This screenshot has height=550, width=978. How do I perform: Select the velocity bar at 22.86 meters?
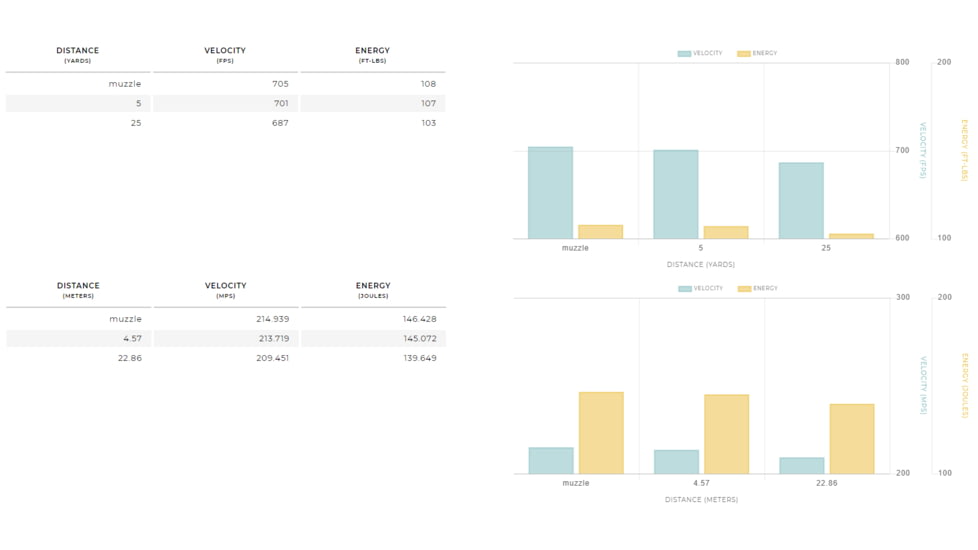pyautogui.click(x=801, y=465)
